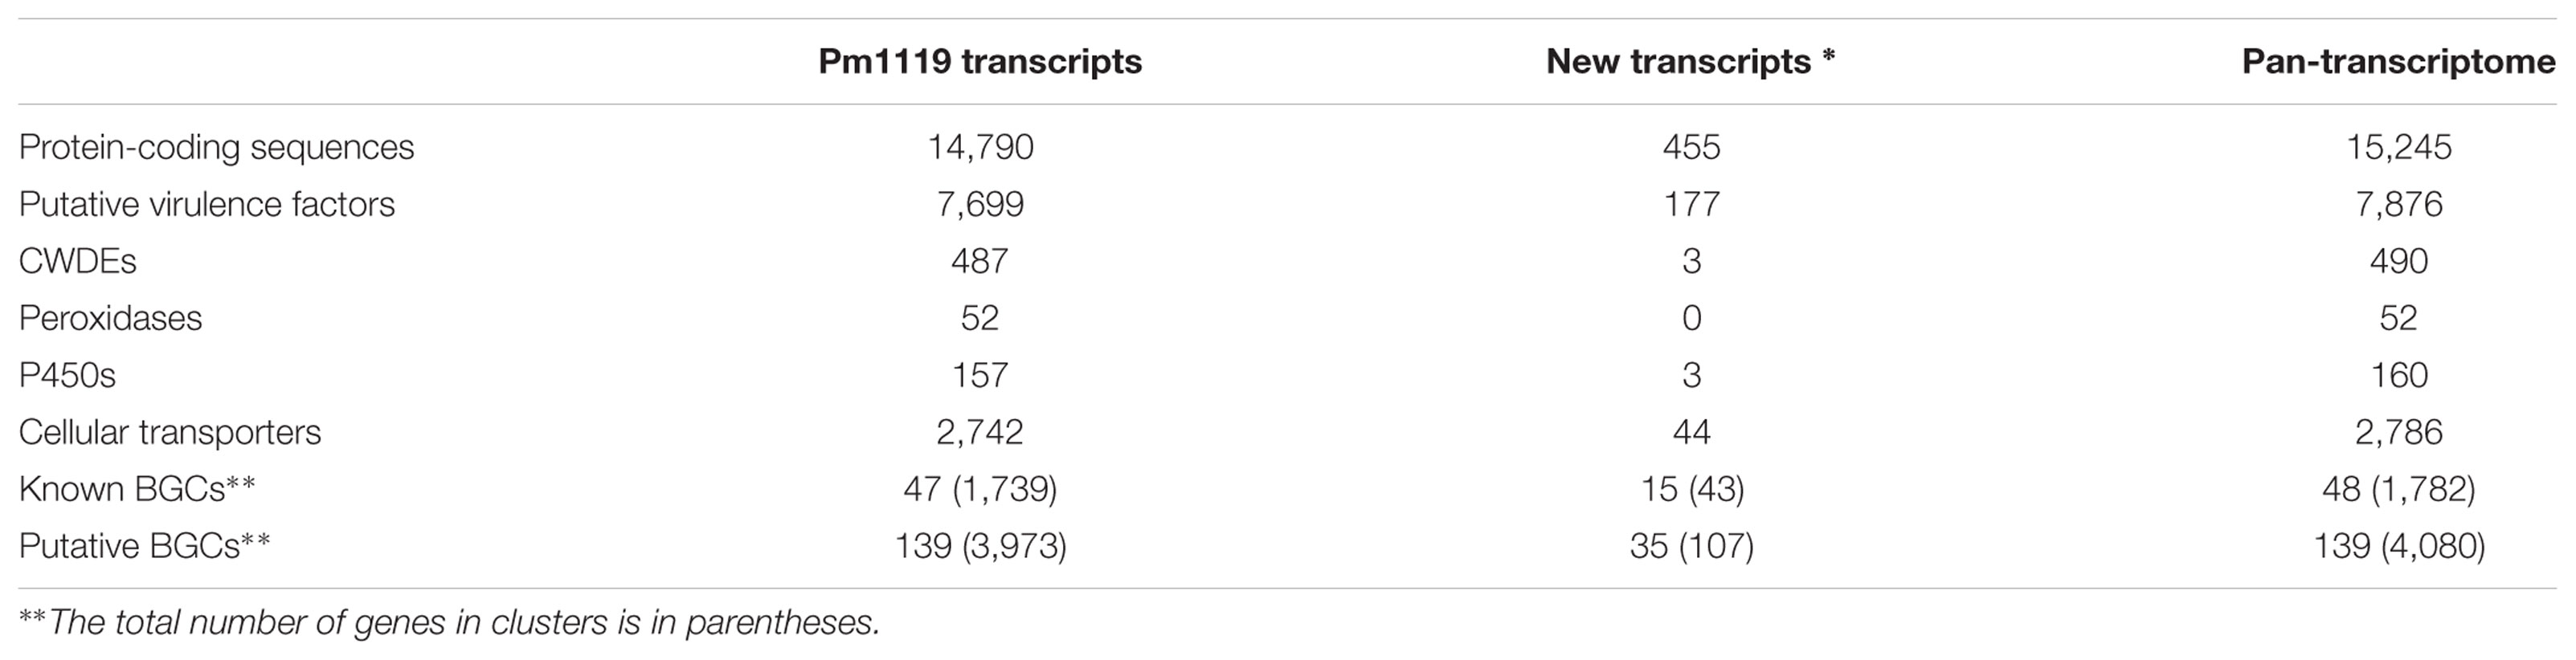Select the 455 new transcripts value
Image resolution: width=2576 pixels, height=660 pixels.
(1691, 147)
